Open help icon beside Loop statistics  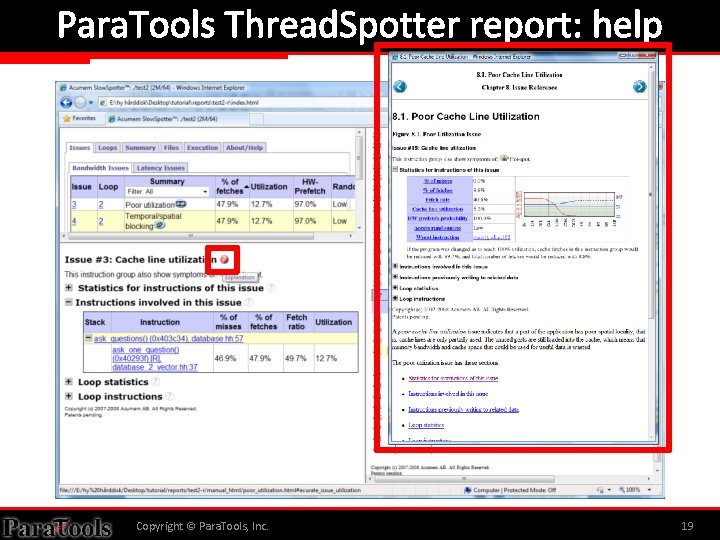click(x=156, y=382)
